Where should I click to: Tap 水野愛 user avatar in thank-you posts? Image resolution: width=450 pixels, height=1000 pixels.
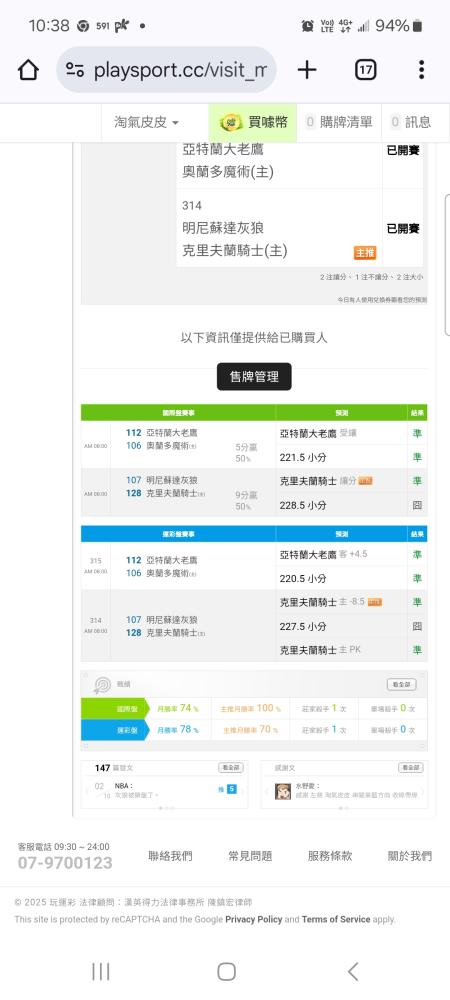pyautogui.click(x=283, y=791)
